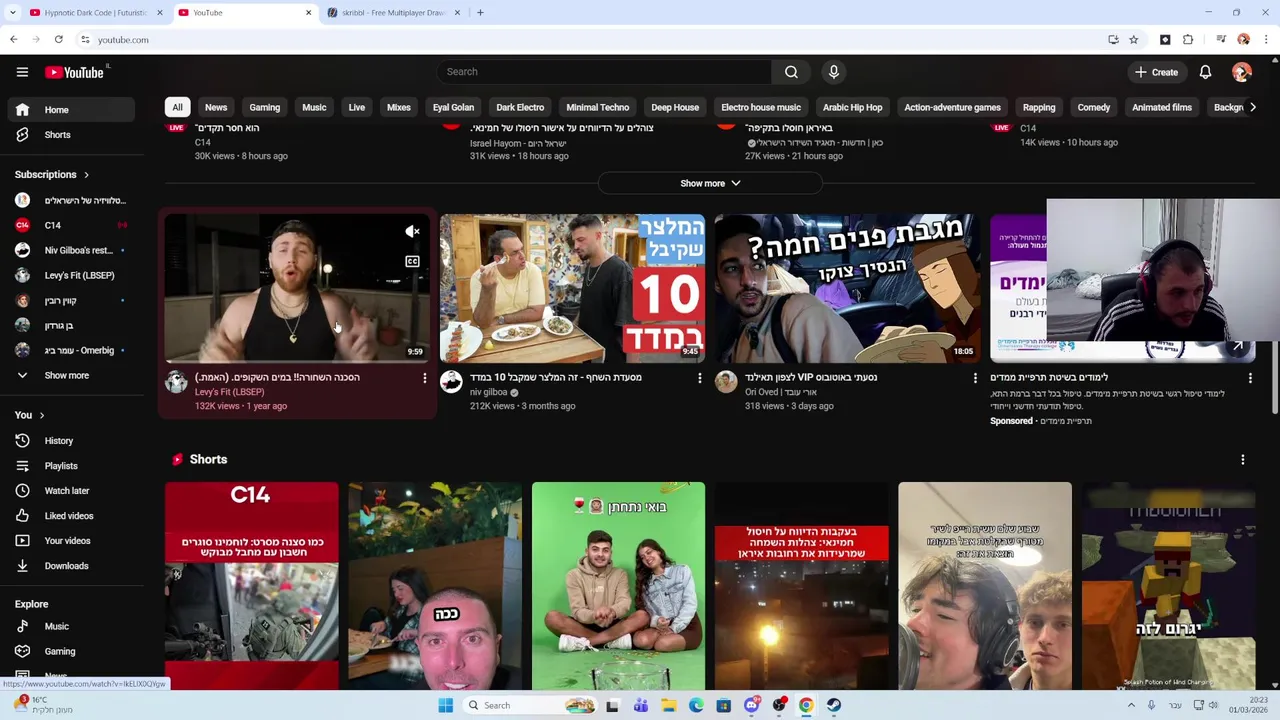This screenshot has width=1280, height=720.
Task: Start voice search with the microphone
Action: (833, 72)
